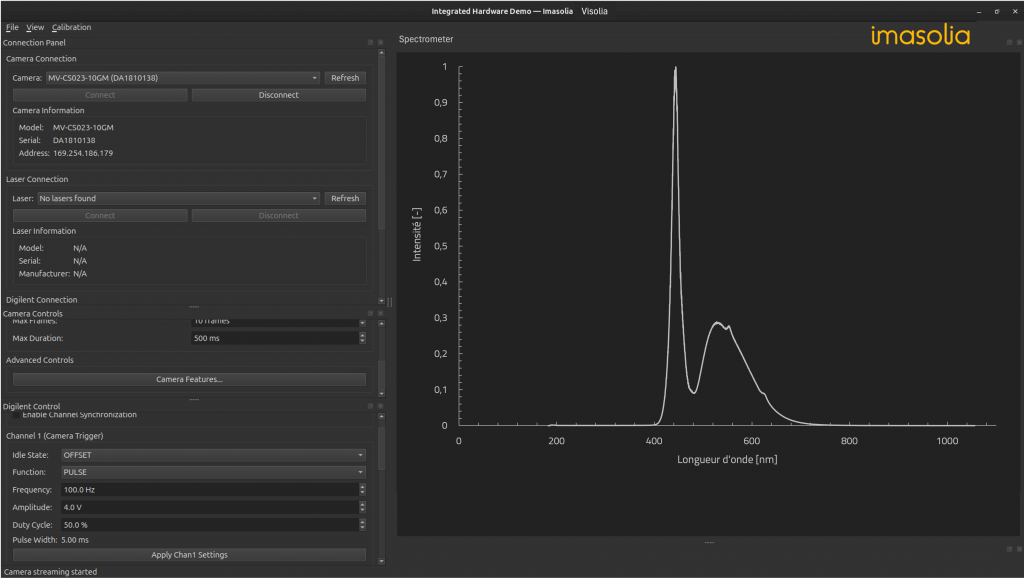Apply Chan1 Settings
The image size is (1024, 578).
(189, 555)
